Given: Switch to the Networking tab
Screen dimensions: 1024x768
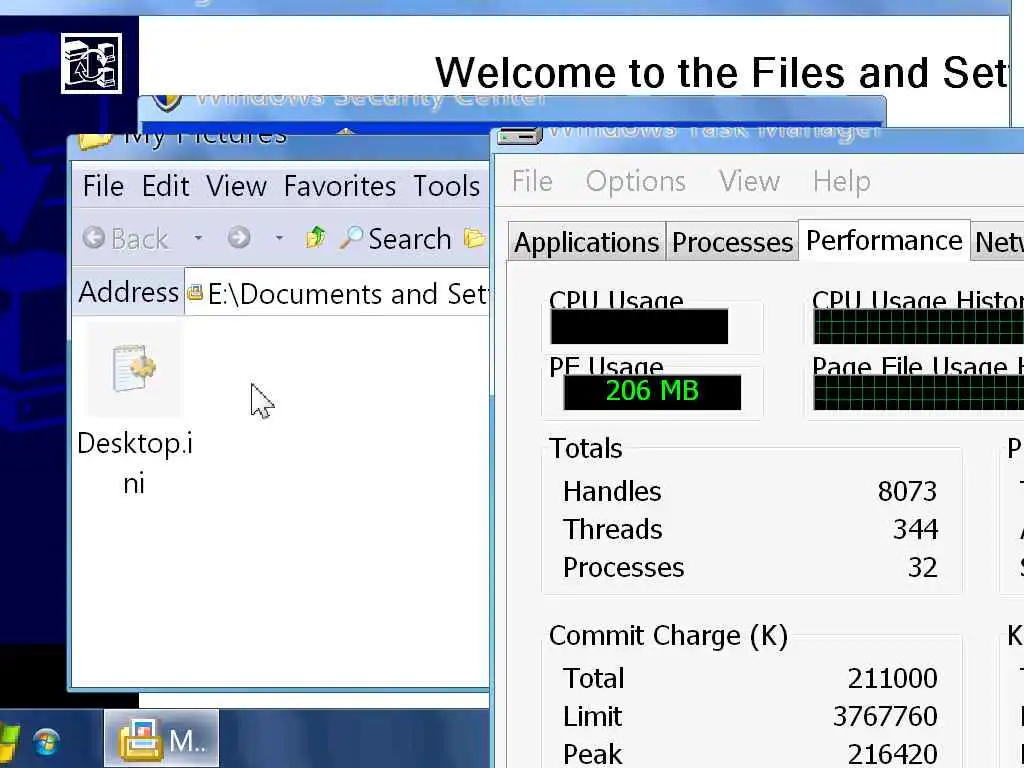Looking at the screenshot, I should pos(998,242).
